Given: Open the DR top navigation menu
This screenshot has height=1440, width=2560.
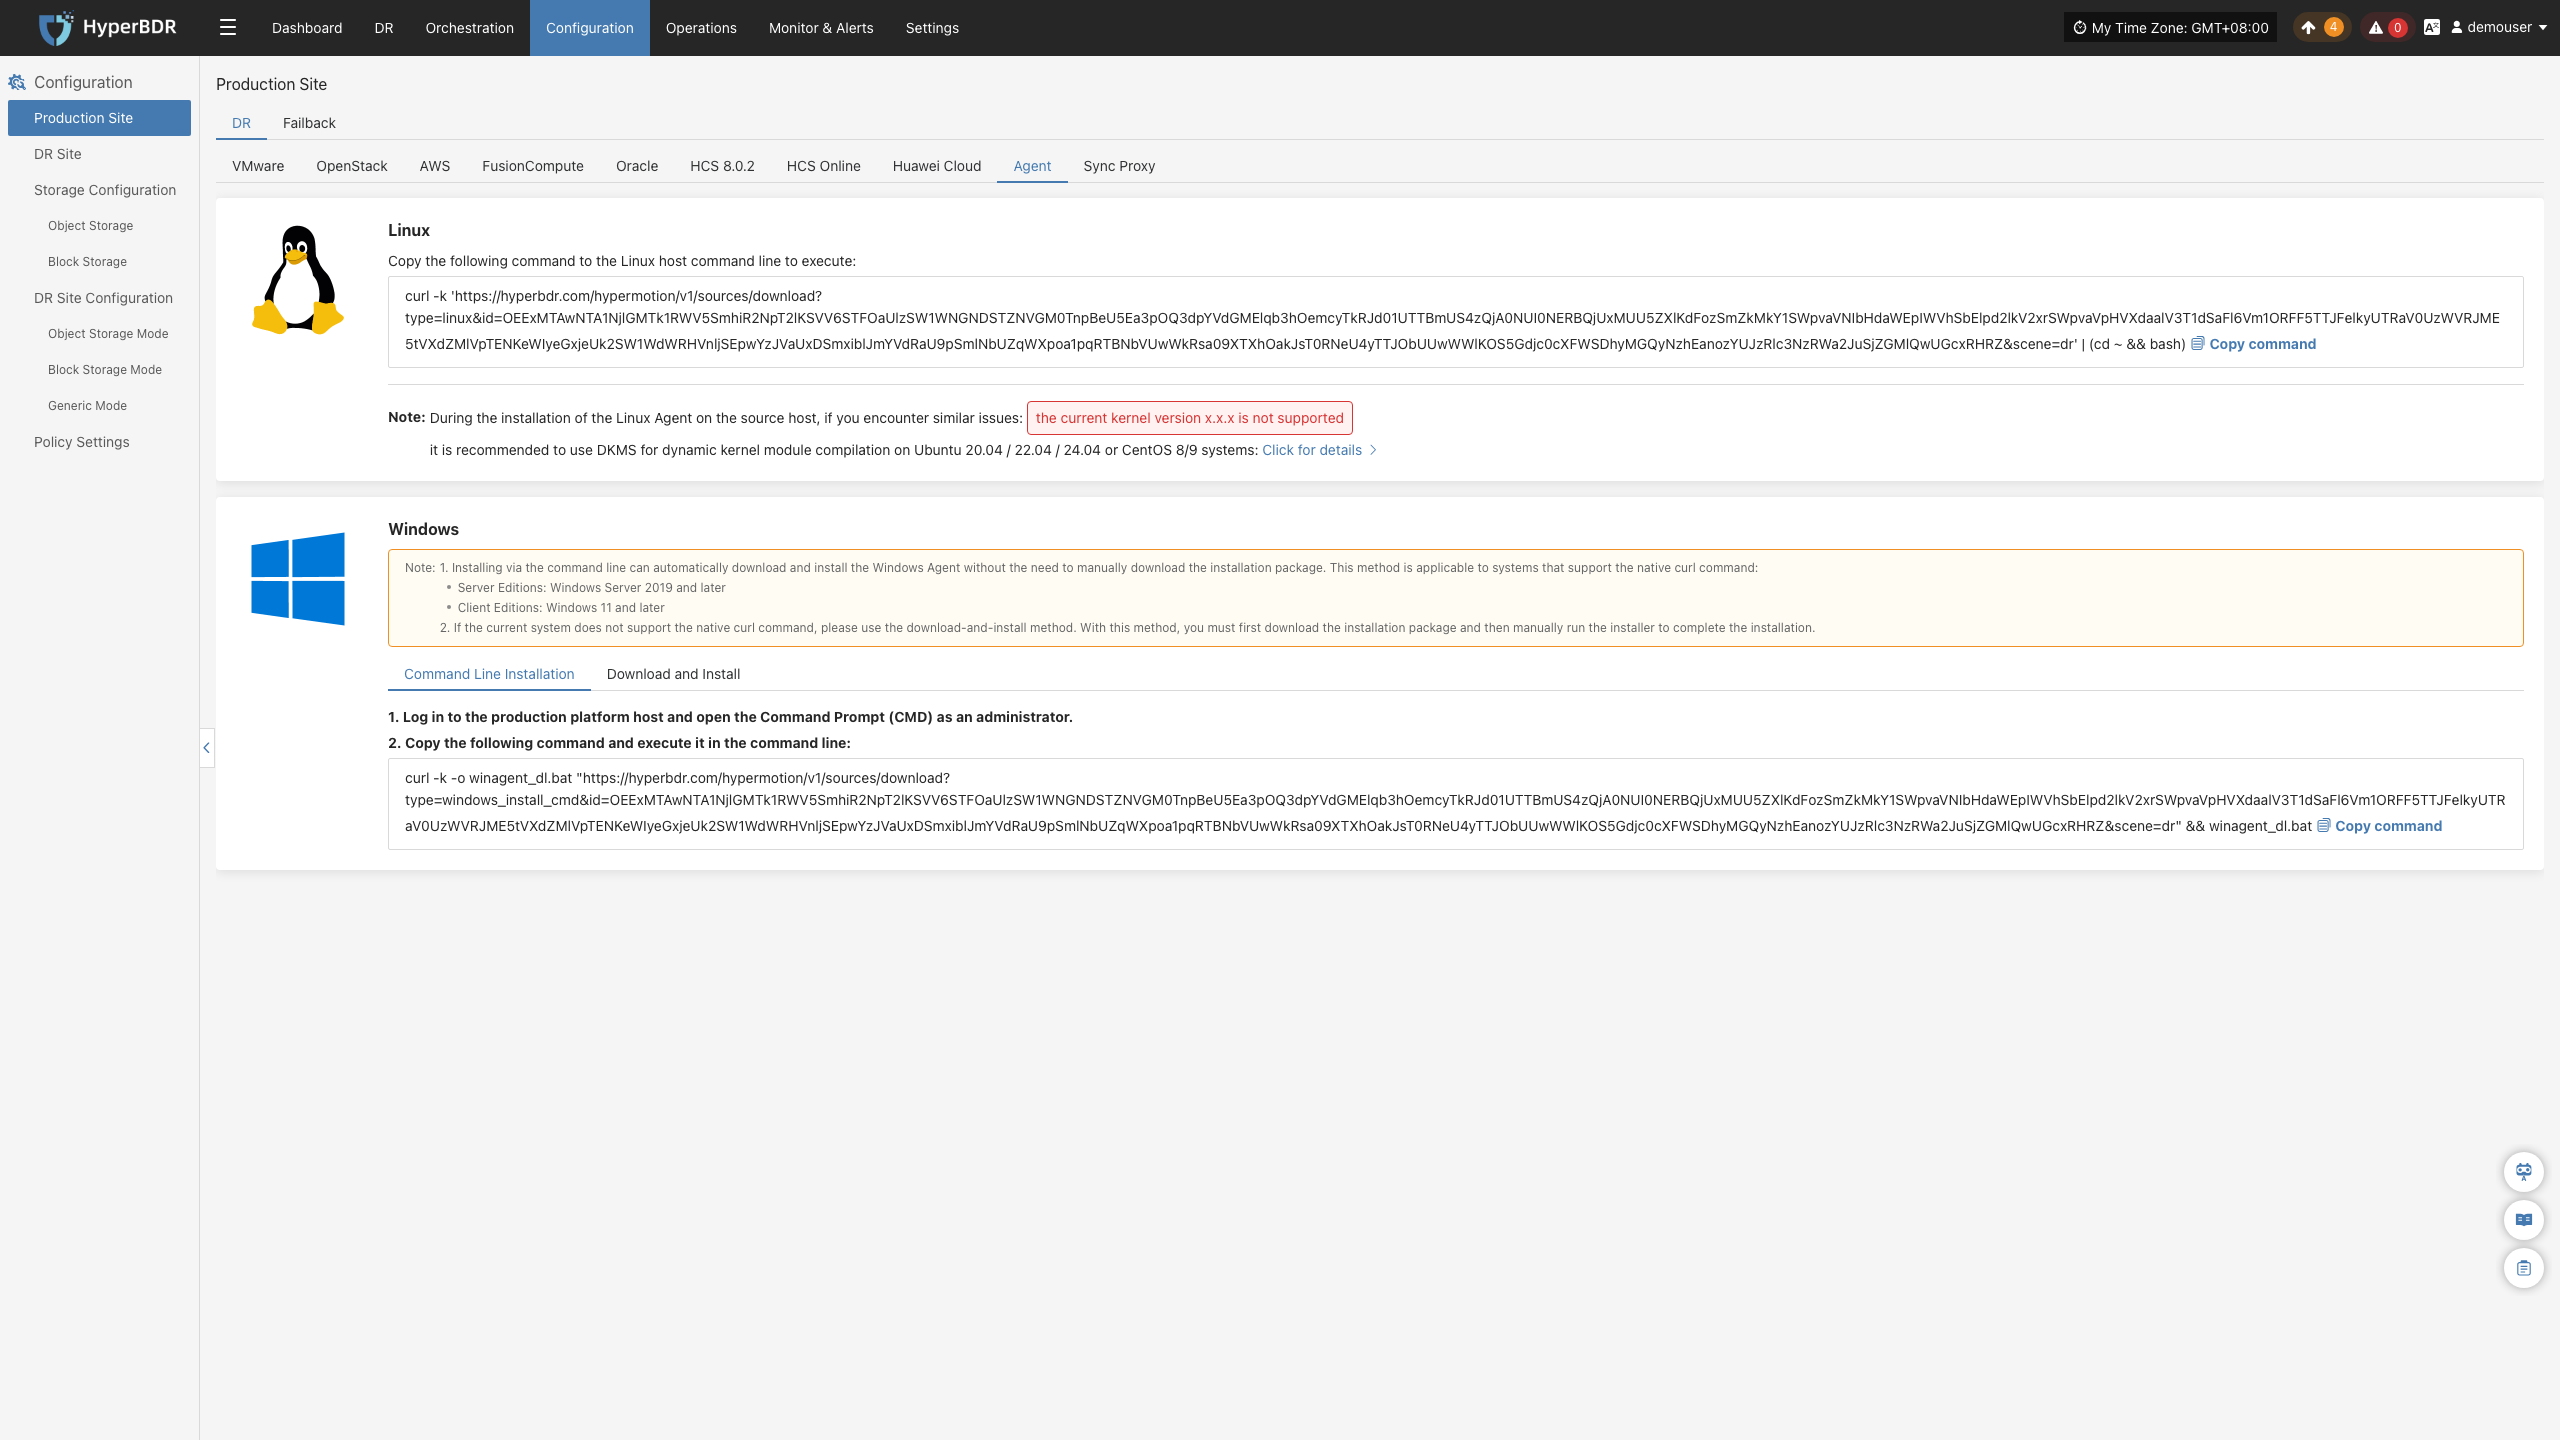Looking at the screenshot, I should click(x=384, y=28).
